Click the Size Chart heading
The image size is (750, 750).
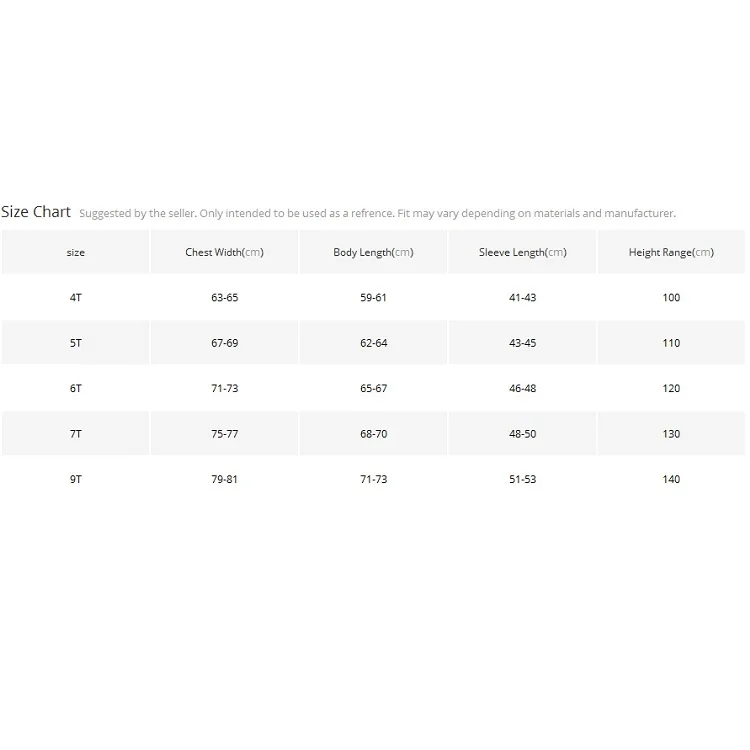36,211
